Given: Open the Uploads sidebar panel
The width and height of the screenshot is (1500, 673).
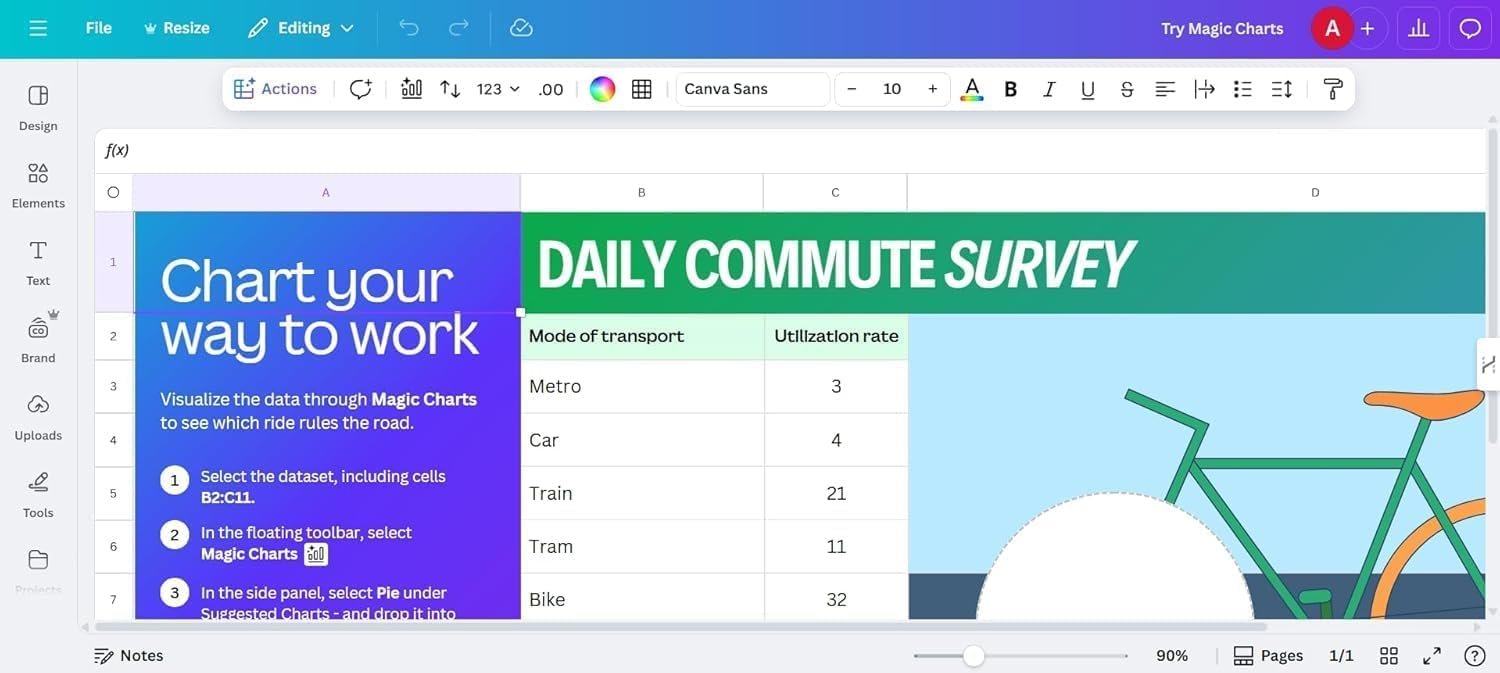Looking at the screenshot, I should coord(38,417).
